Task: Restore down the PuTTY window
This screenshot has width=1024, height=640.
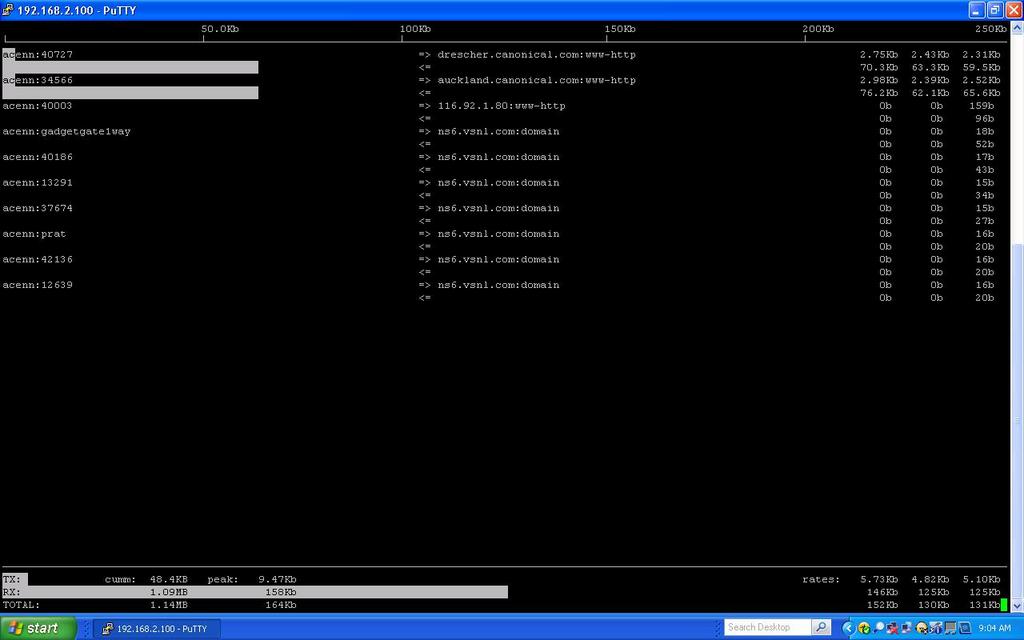Action: 994,10
